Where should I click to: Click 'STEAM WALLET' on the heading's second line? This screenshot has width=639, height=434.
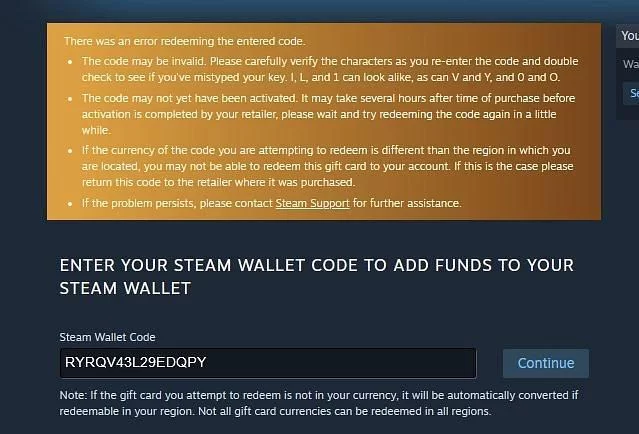125,289
